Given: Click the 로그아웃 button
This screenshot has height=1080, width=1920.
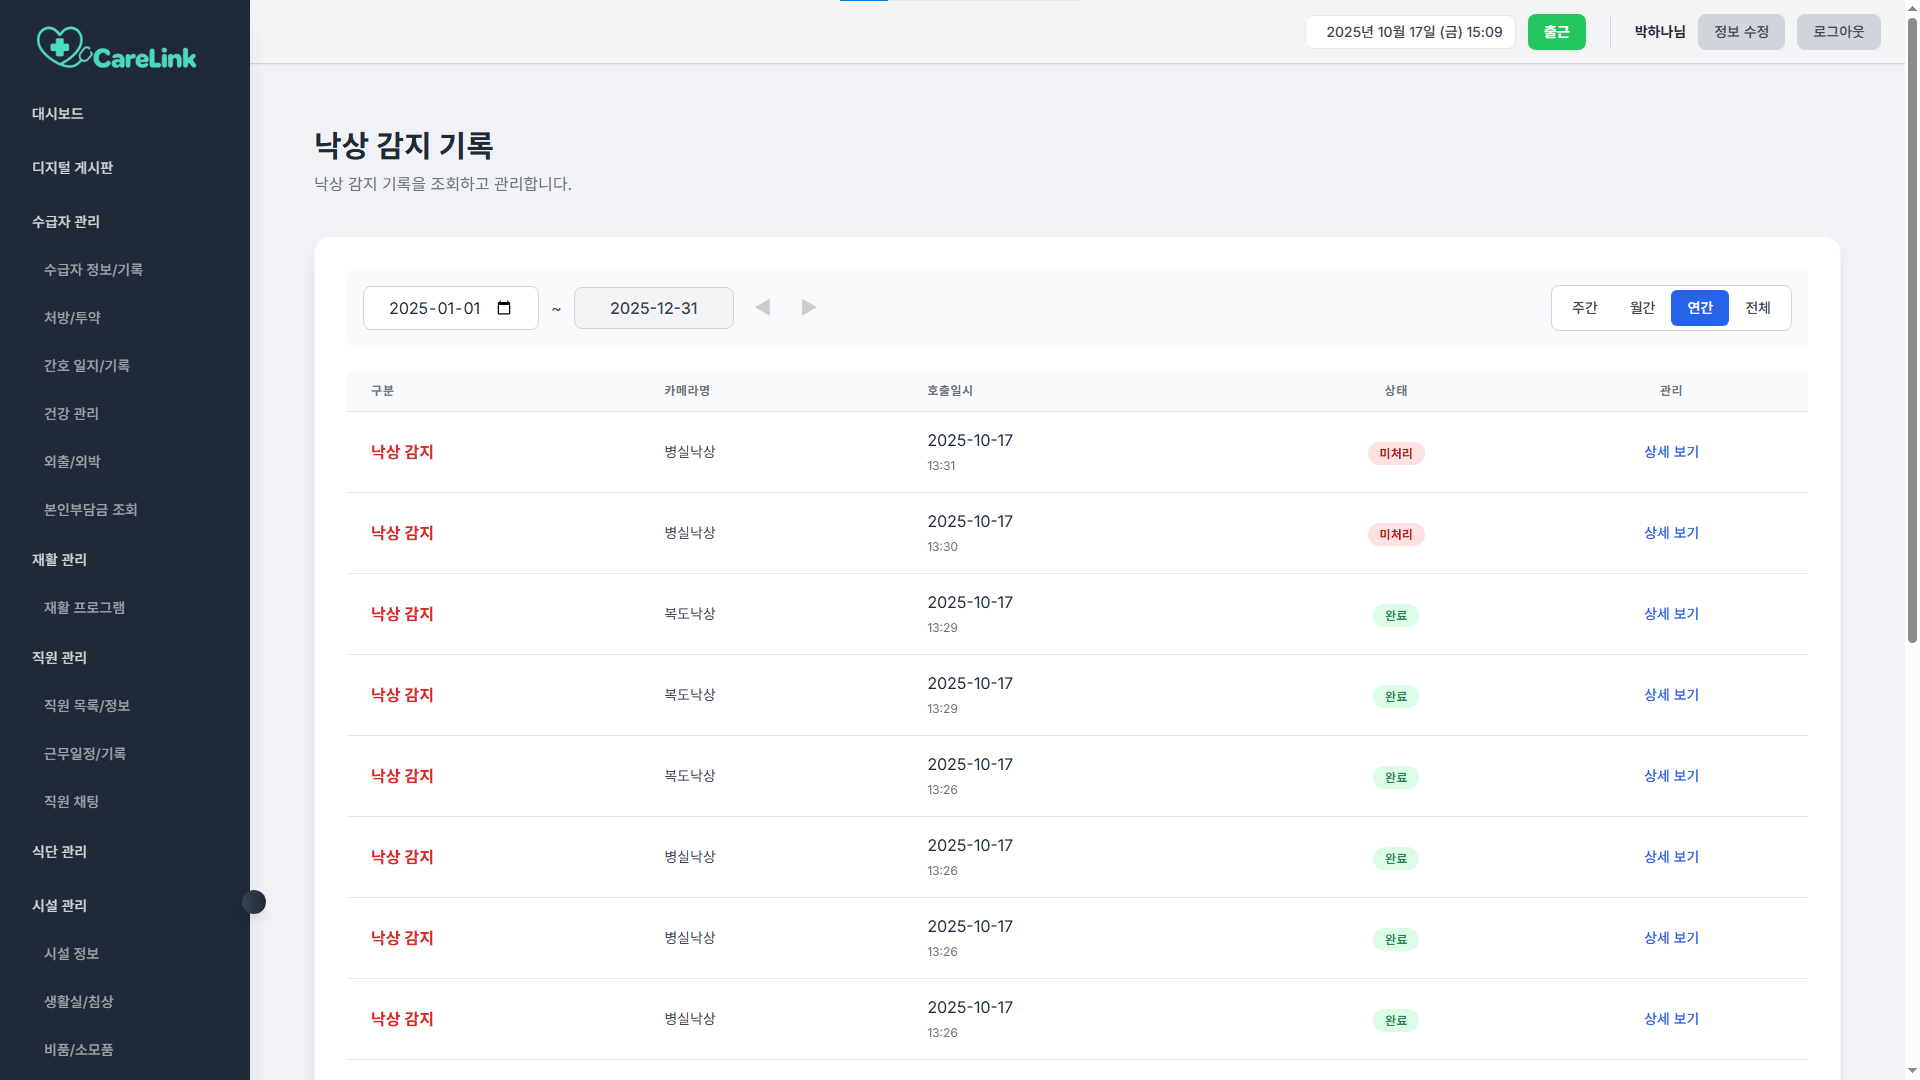Looking at the screenshot, I should click(1838, 32).
